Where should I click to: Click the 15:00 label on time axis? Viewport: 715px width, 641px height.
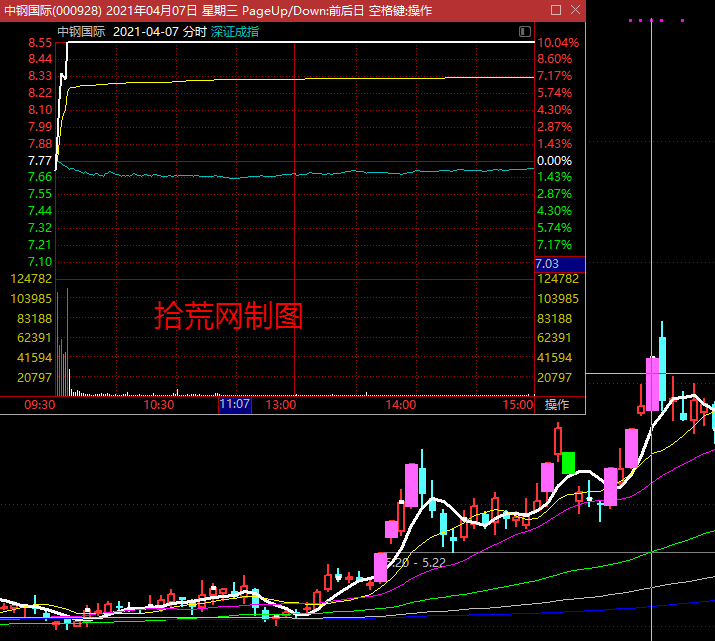(x=518, y=405)
